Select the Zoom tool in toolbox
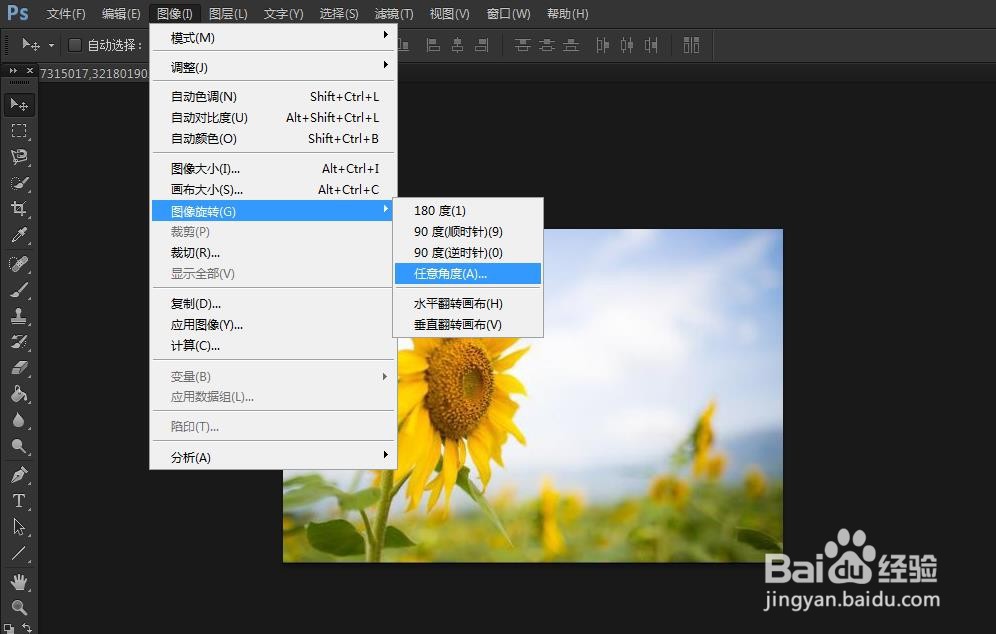 click(19, 607)
